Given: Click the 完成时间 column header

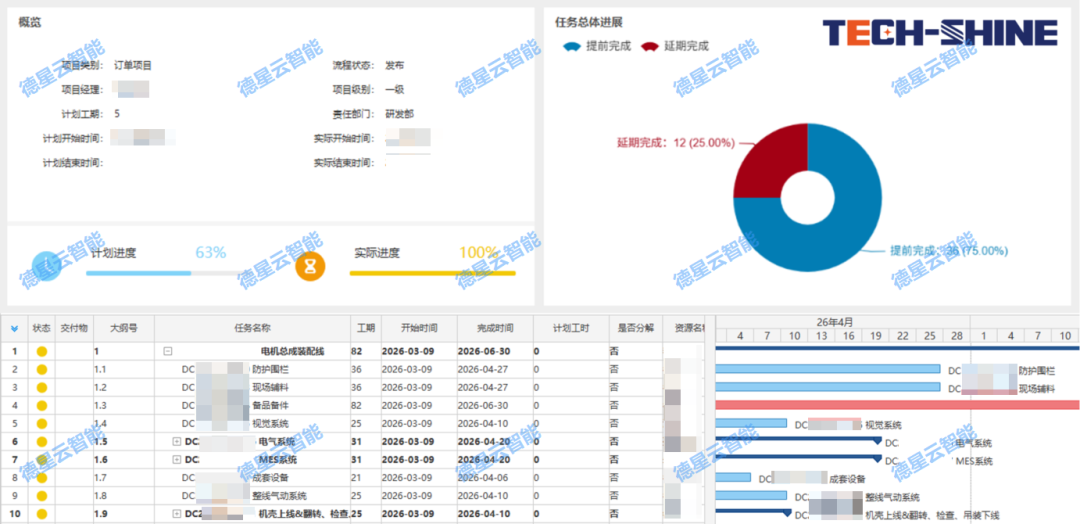Looking at the screenshot, I should [x=495, y=328].
